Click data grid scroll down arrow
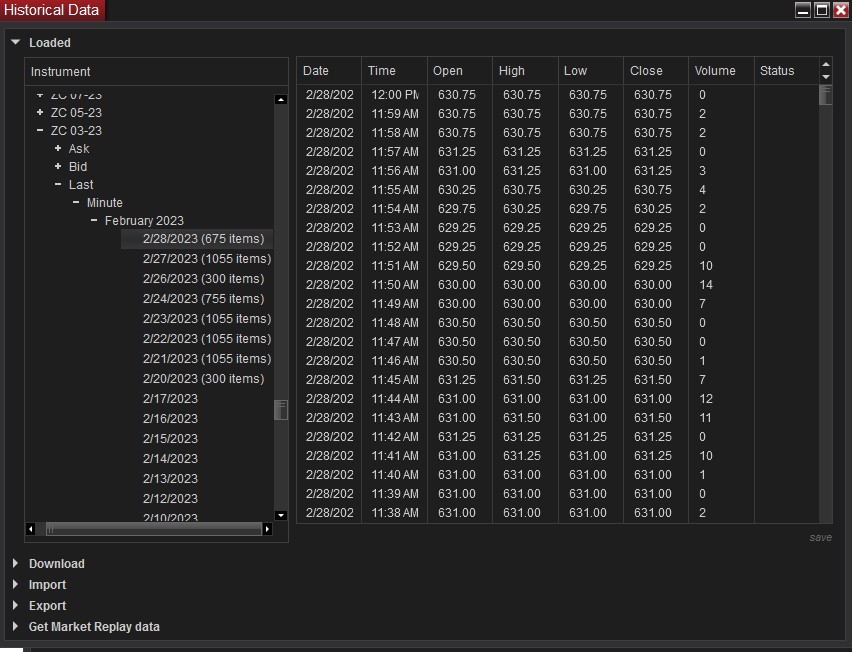Viewport: 852px width, 652px height. [x=826, y=77]
